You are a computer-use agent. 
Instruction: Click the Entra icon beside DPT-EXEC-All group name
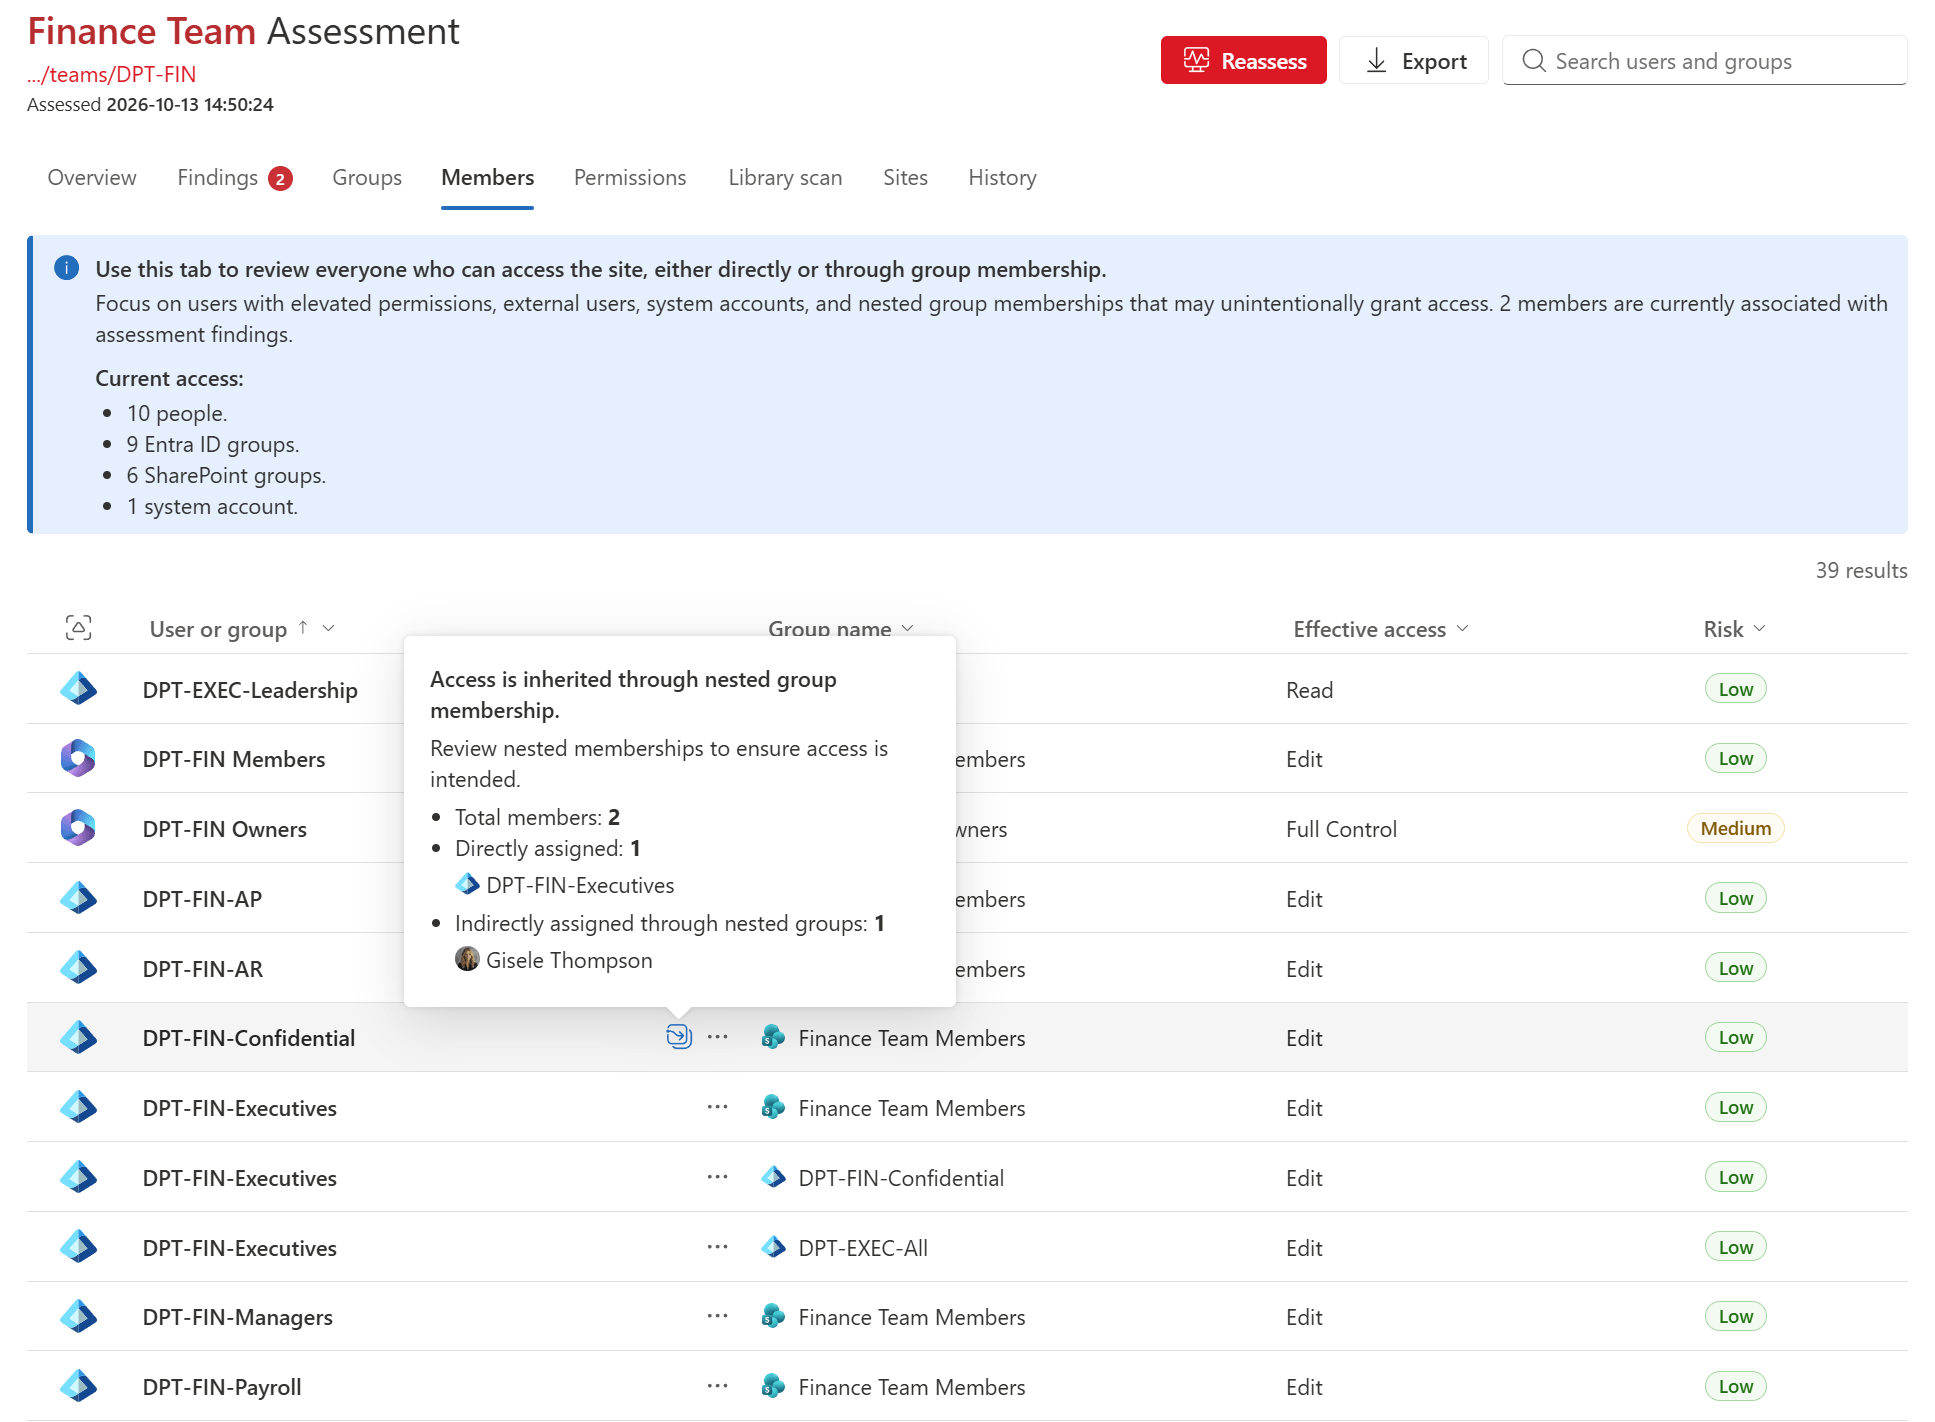(x=773, y=1247)
